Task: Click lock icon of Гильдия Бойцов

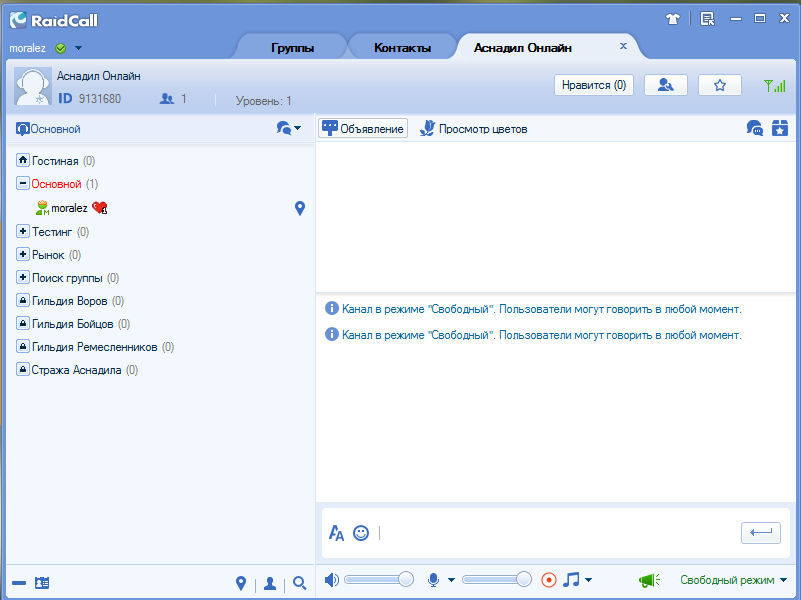Action: coord(22,323)
